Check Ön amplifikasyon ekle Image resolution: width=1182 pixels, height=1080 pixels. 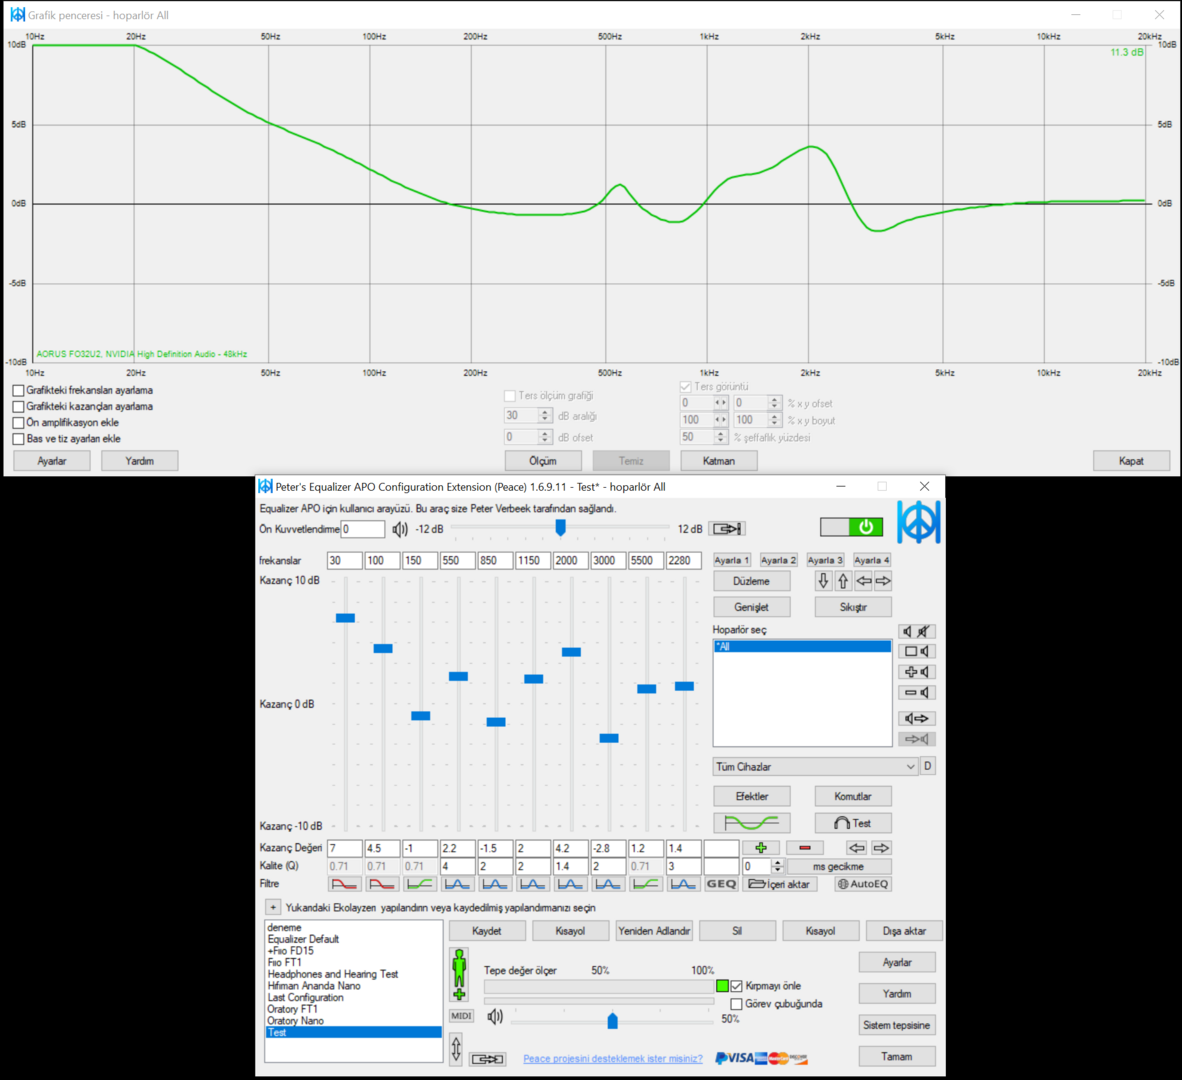point(18,423)
